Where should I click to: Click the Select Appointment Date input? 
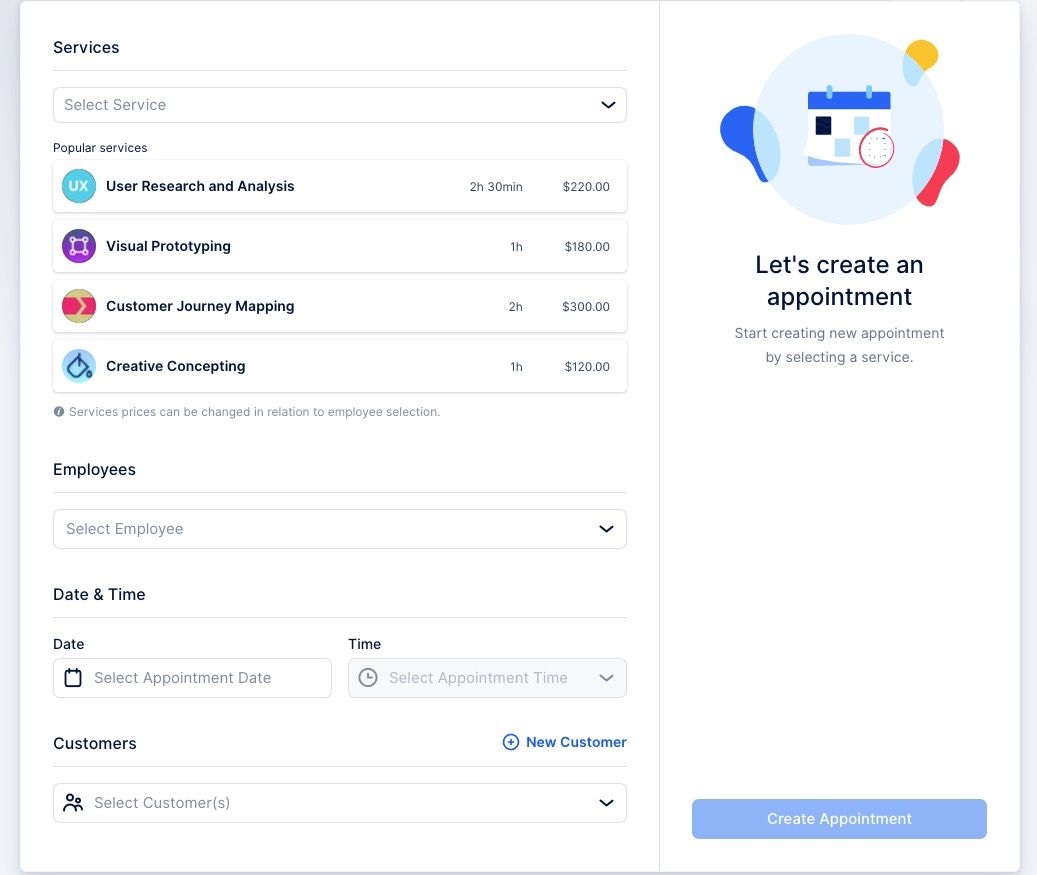192,677
